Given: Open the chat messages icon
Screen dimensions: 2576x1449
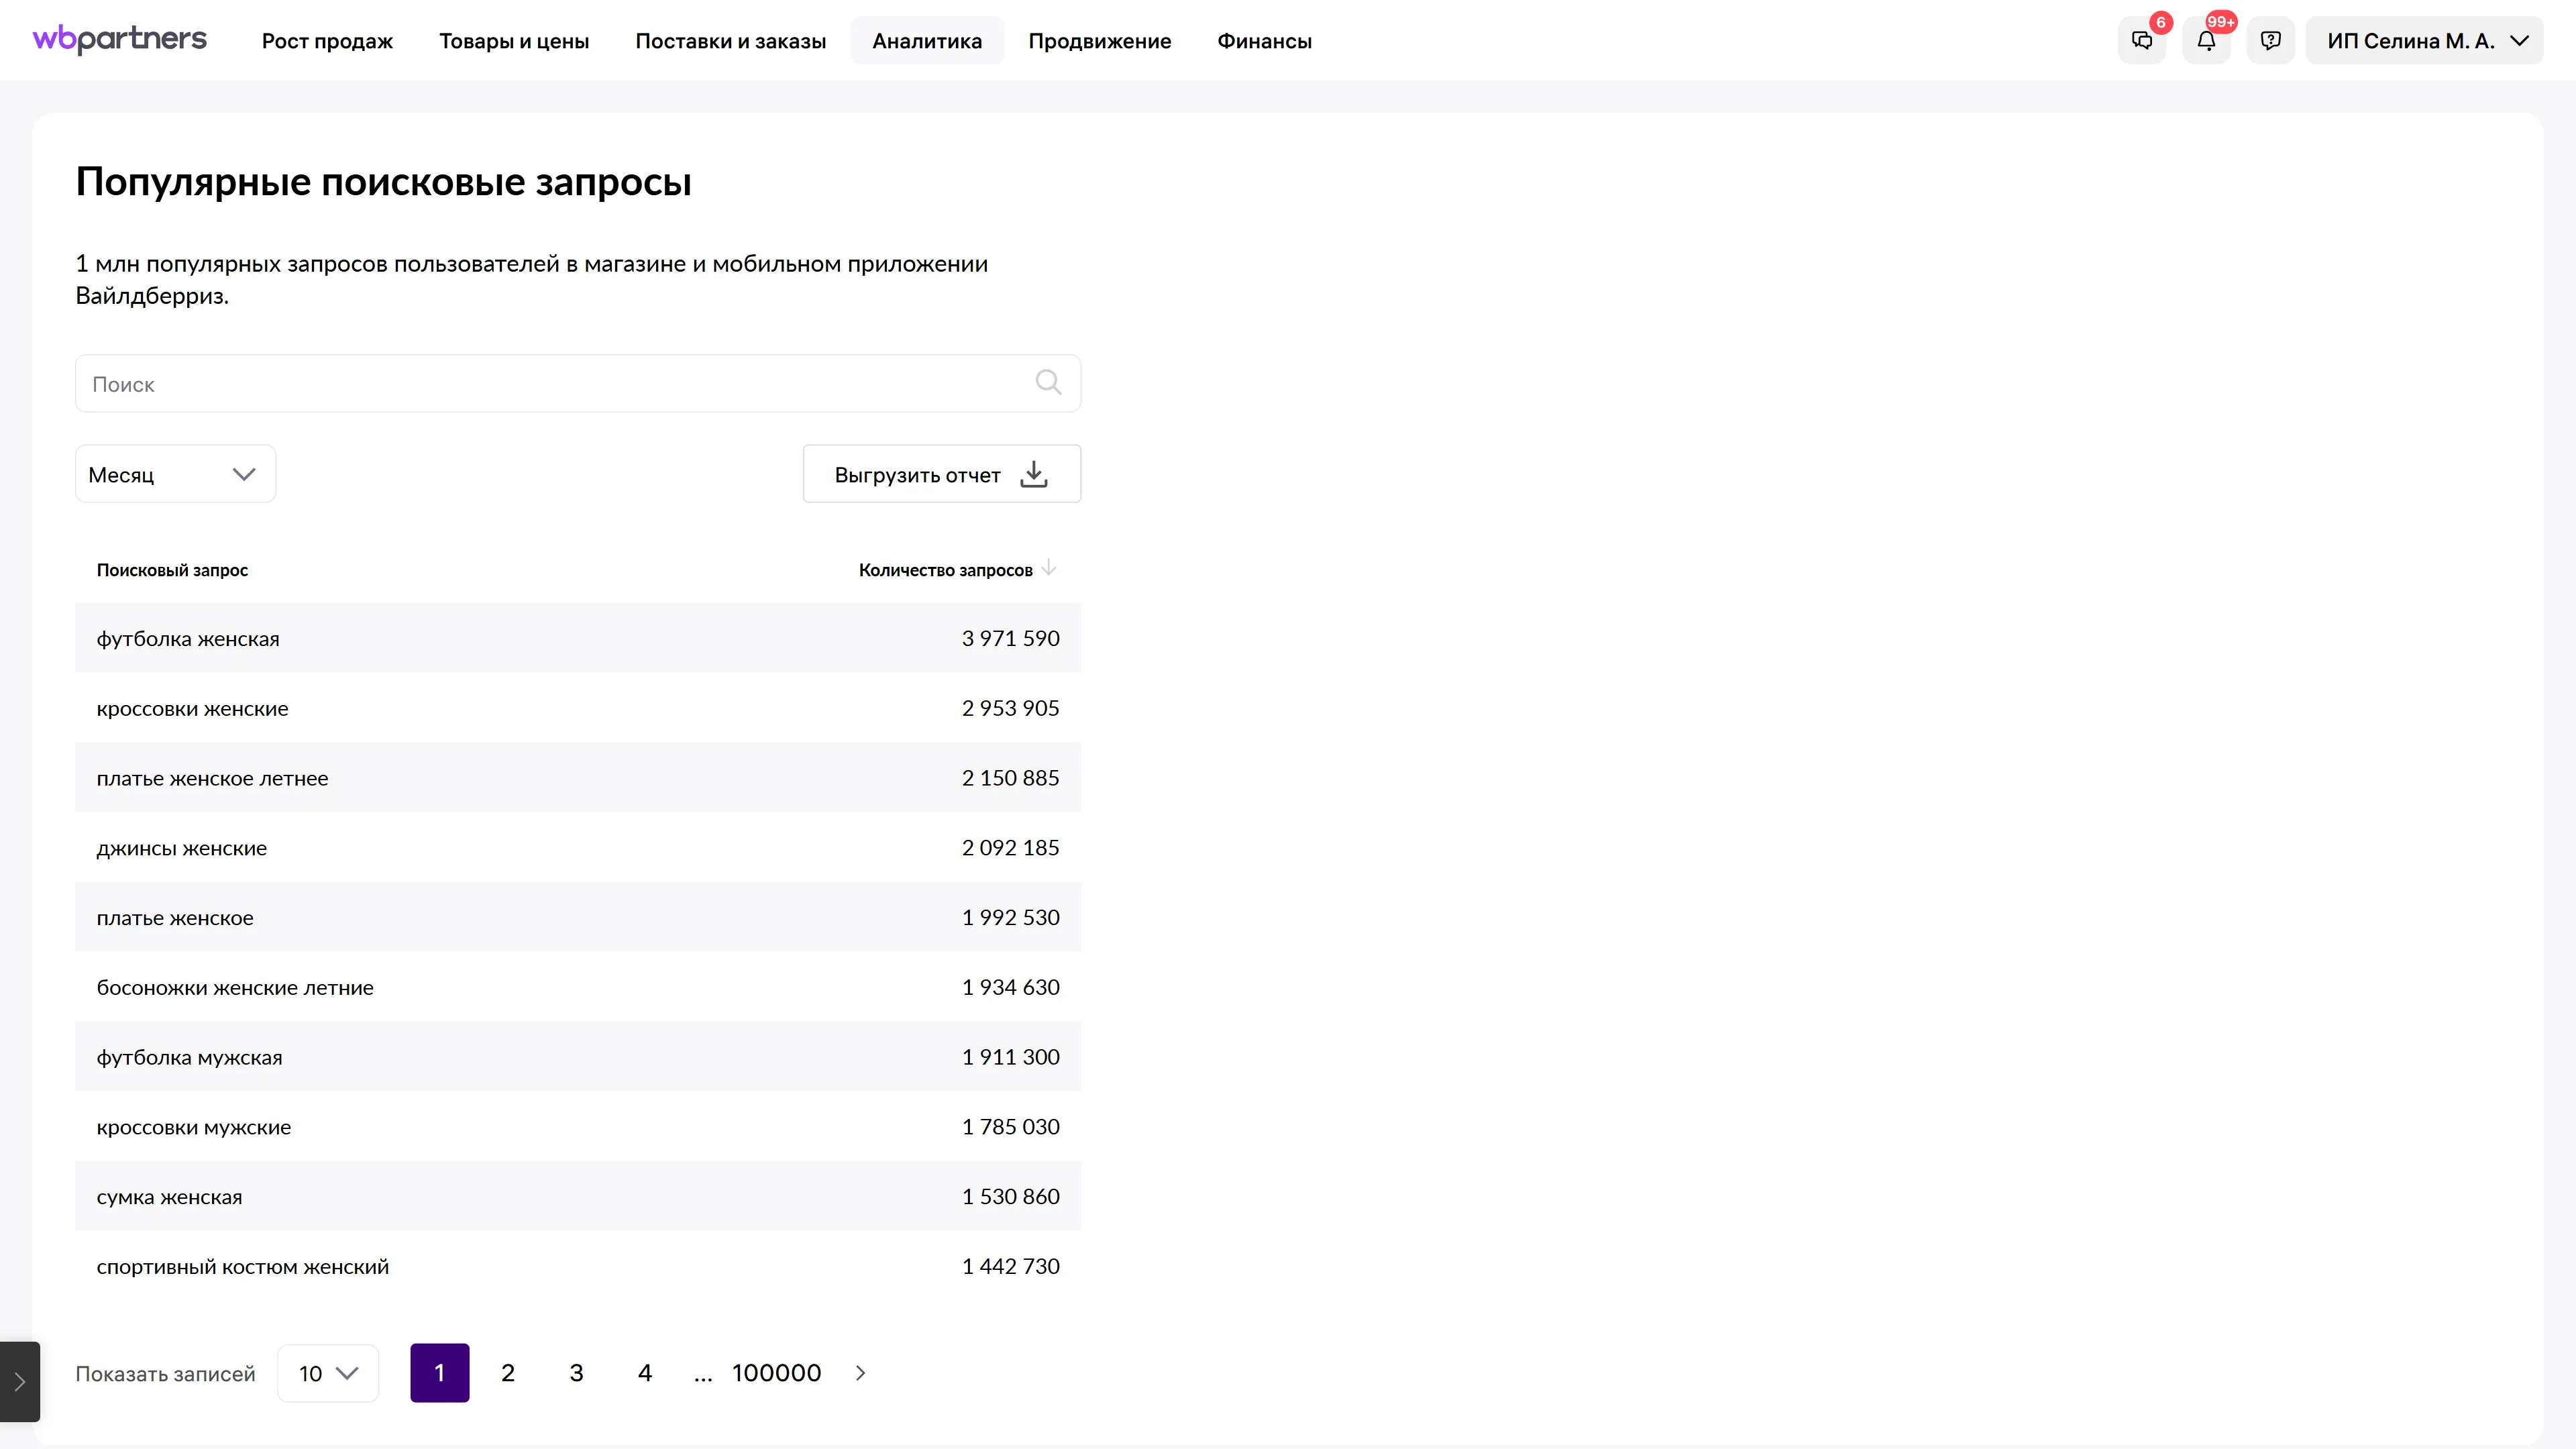Looking at the screenshot, I should [2141, 41].
